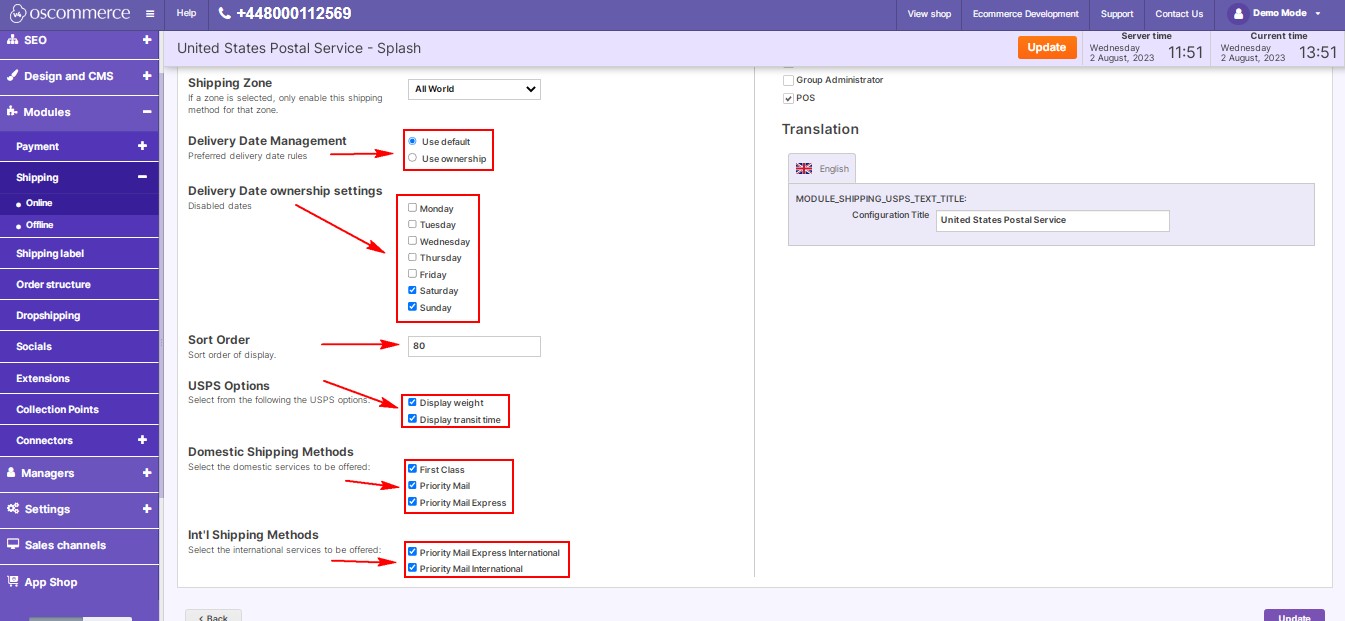
Task: Click the Settings gears icon
Action: [13, 509]
